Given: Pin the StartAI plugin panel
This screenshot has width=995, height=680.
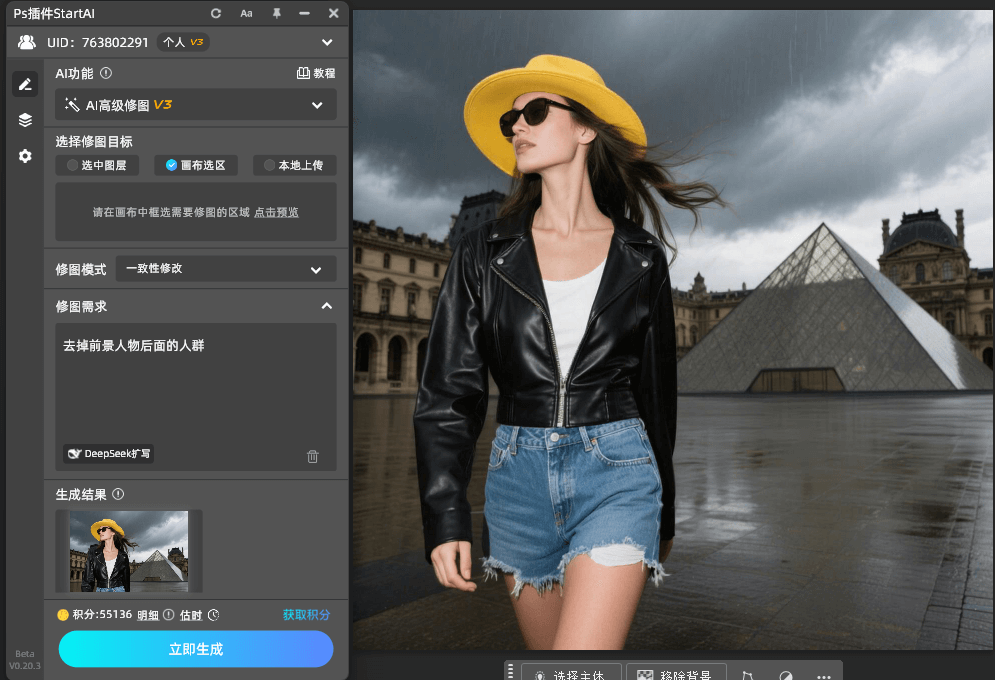Looking at the screenshot, I should [x=276, y=13].
